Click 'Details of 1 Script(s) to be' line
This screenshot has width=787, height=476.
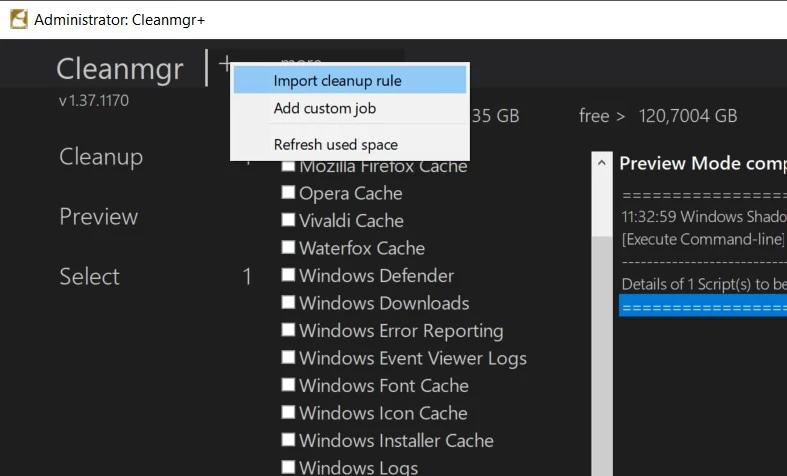pos(704,284)
